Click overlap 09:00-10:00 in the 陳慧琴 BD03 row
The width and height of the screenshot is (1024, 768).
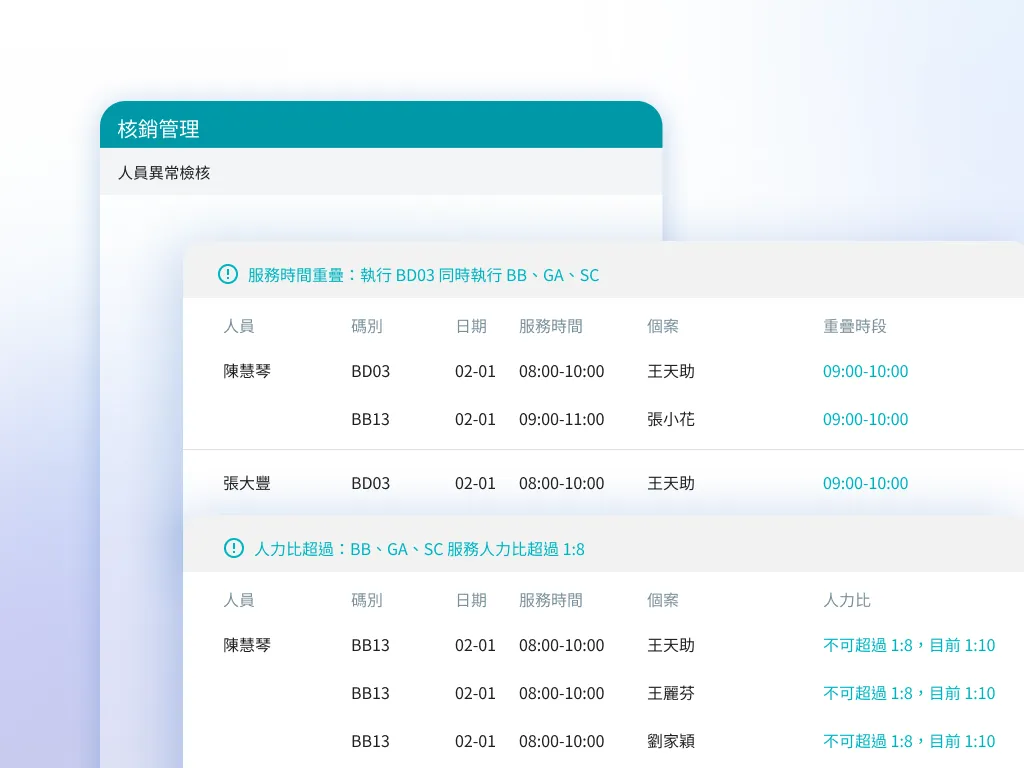865,372
